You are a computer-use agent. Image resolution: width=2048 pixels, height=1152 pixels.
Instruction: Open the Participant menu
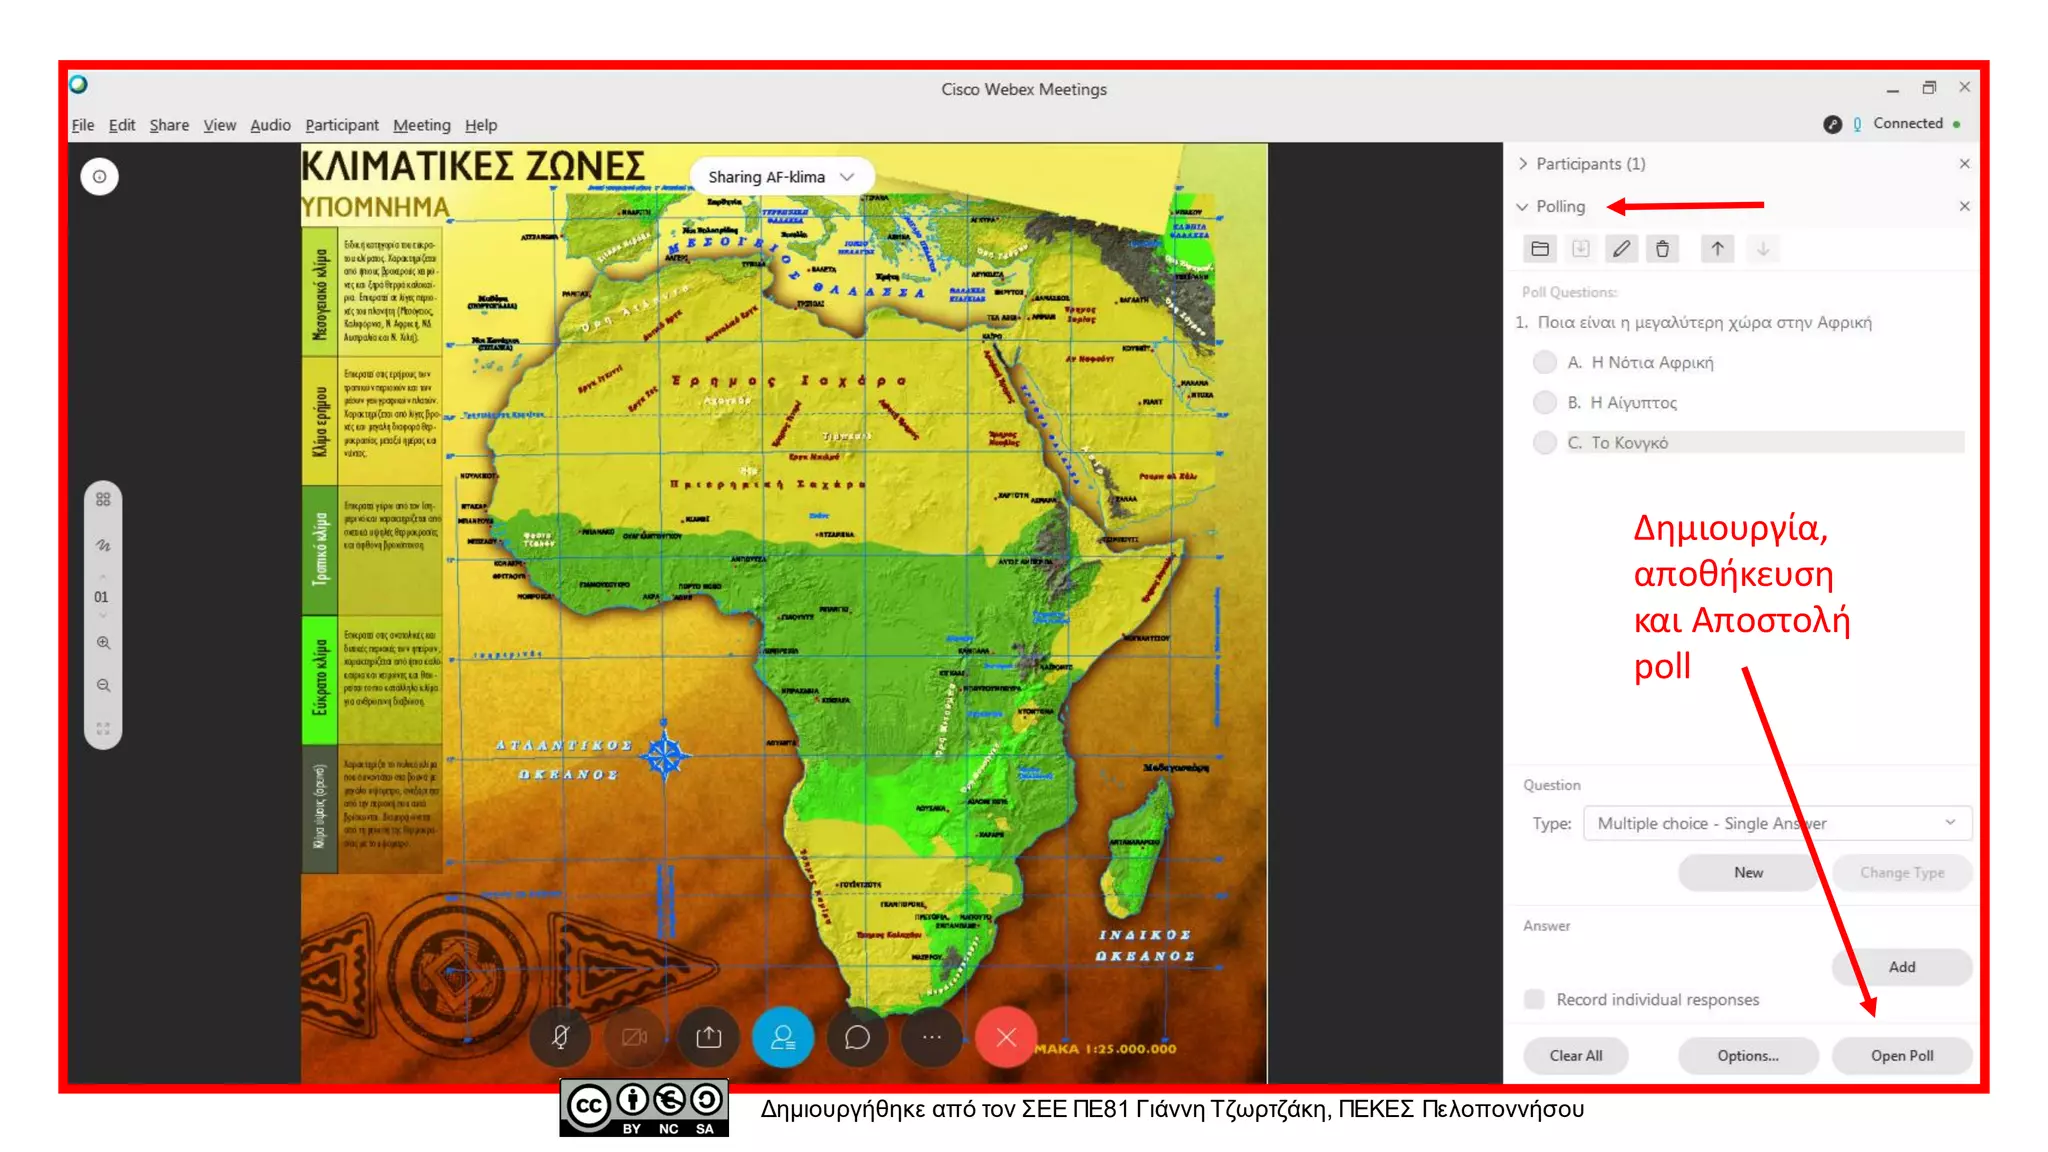[341, 125]
